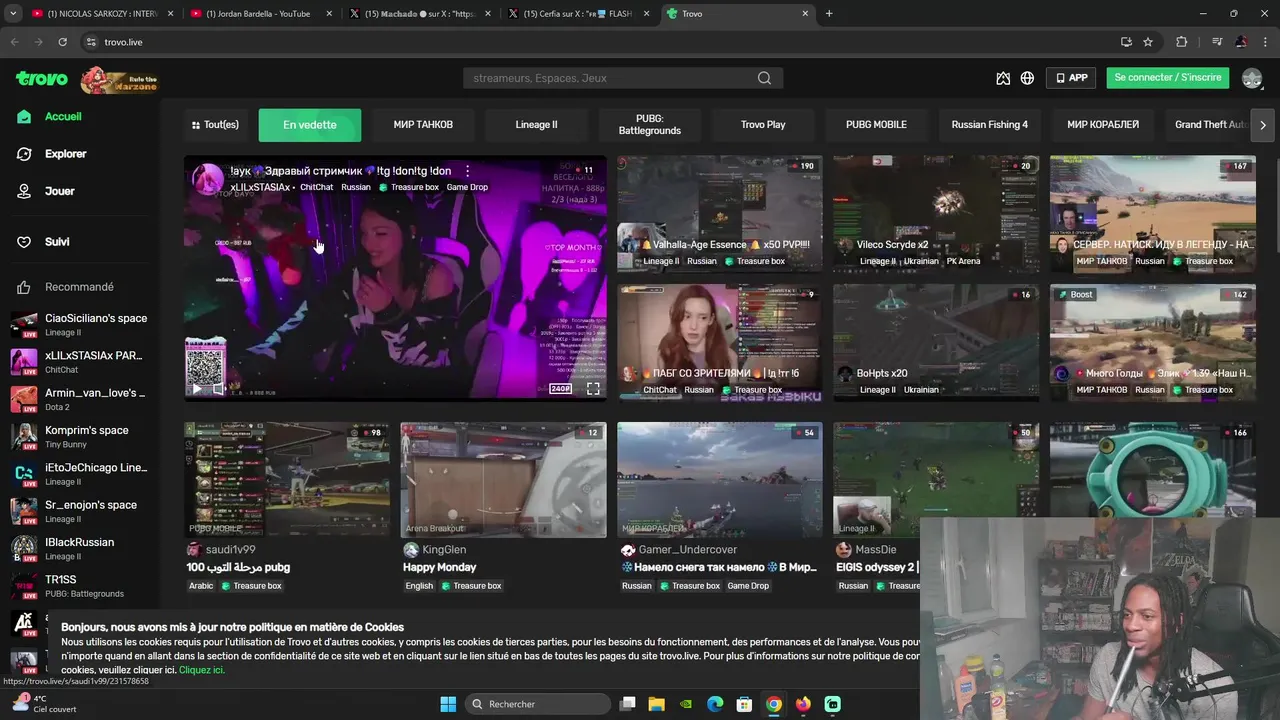Open Windows Start menu
Image resolution: width=1280 pixels, height=720 pixels.
(x=448, y=704)
